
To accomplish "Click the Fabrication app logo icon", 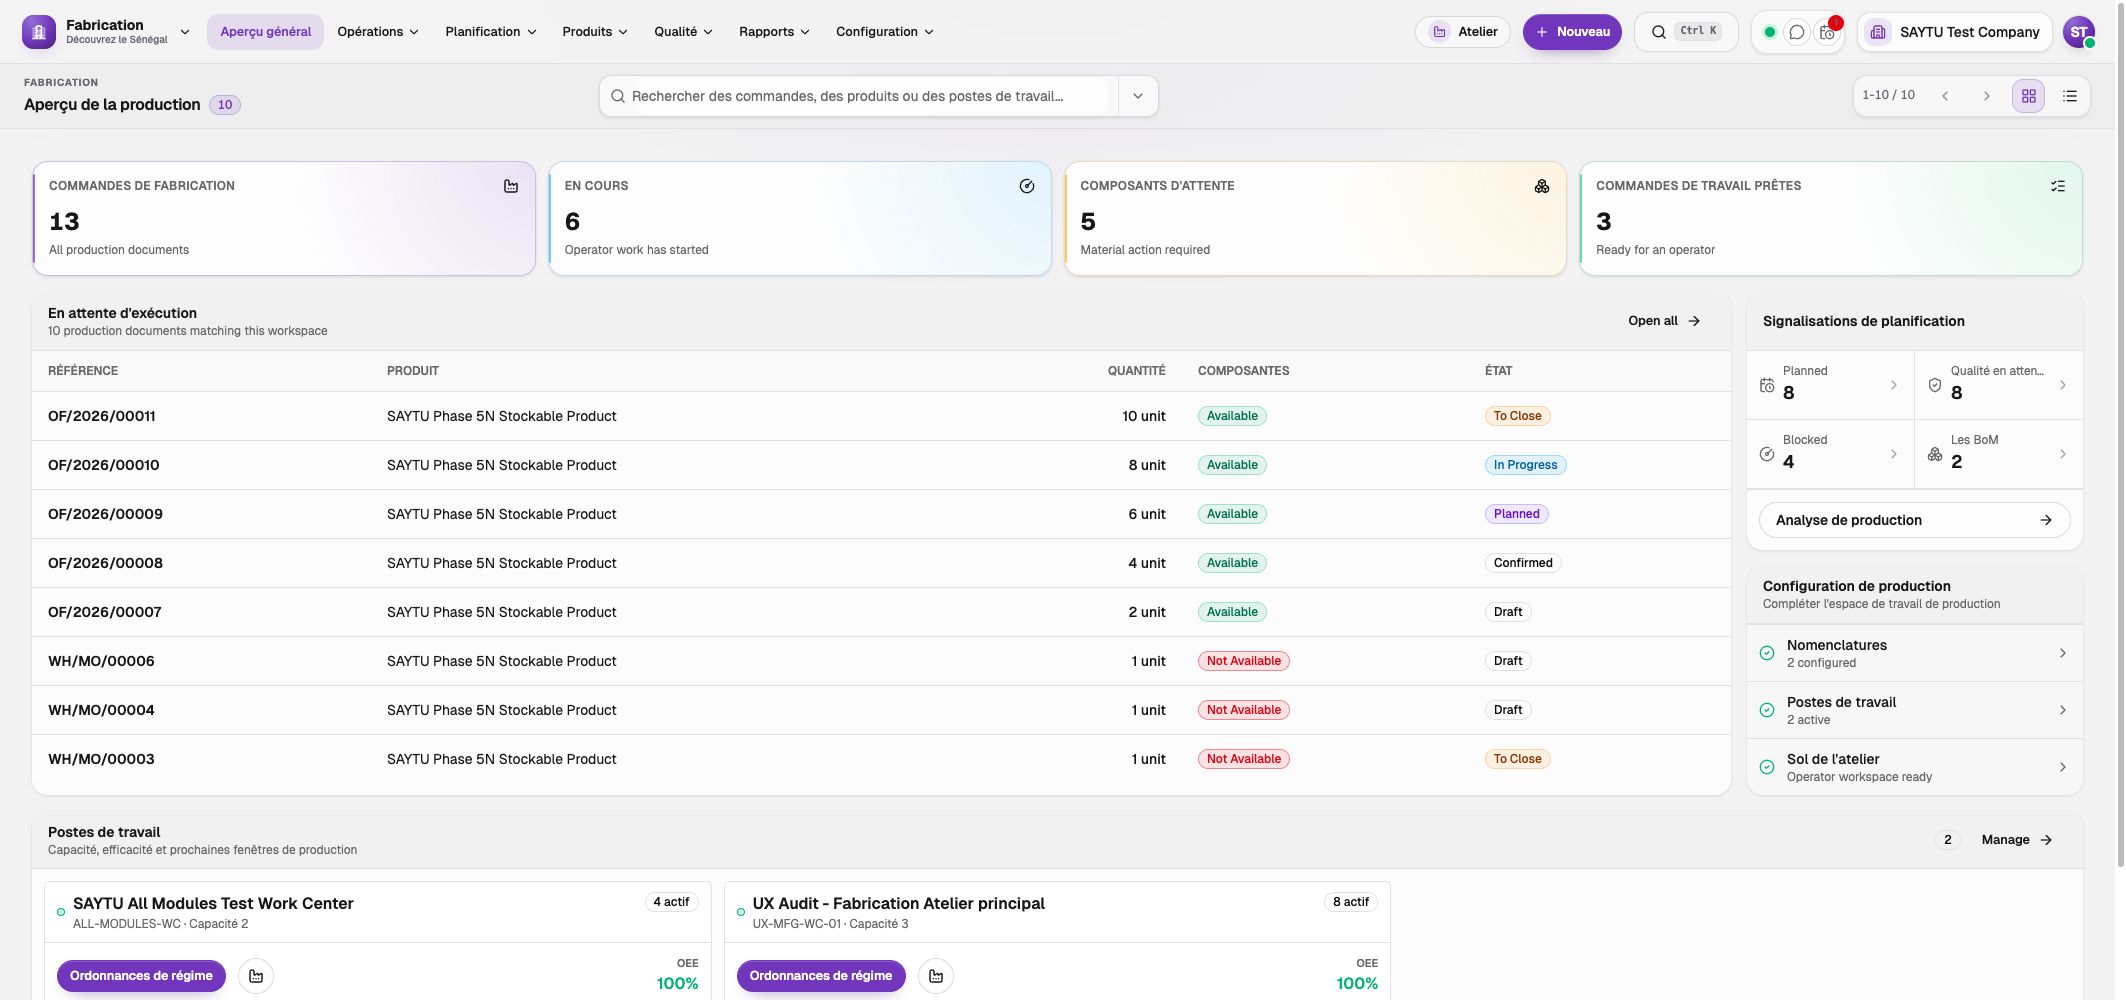I will 39,32.
